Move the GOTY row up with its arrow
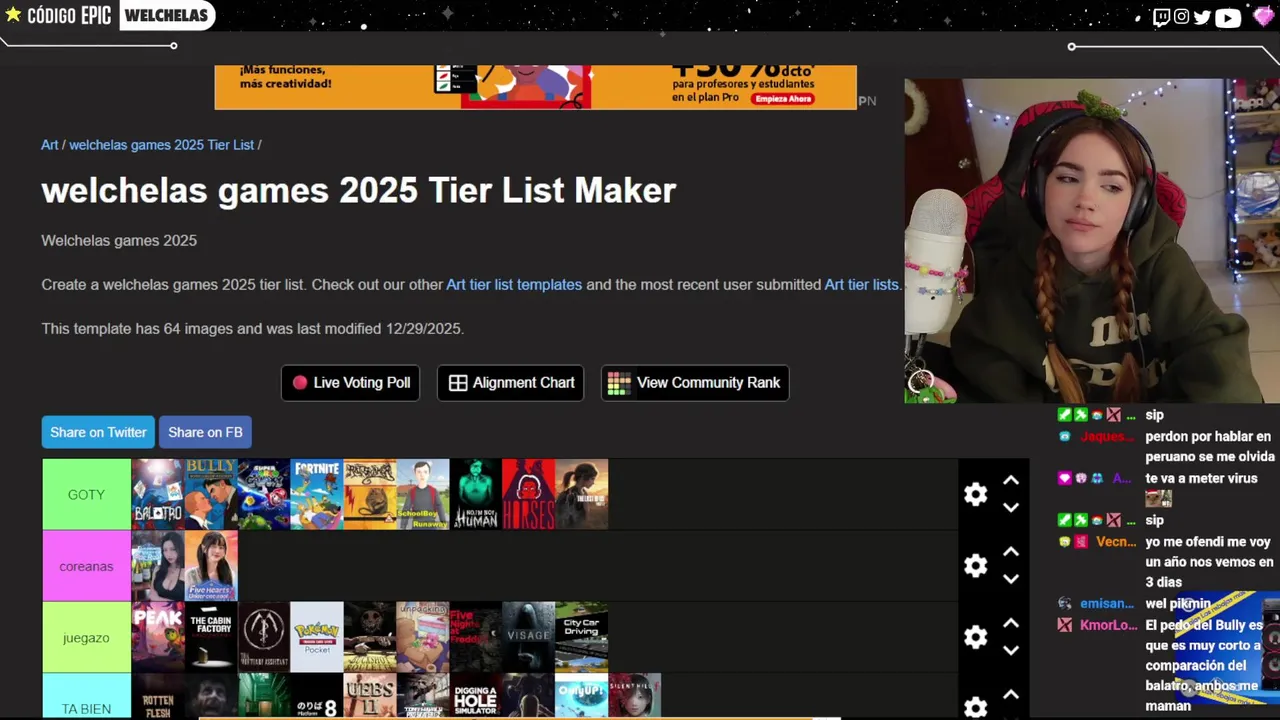This screenshot has height=720, width=1280. coord(1011,480)
